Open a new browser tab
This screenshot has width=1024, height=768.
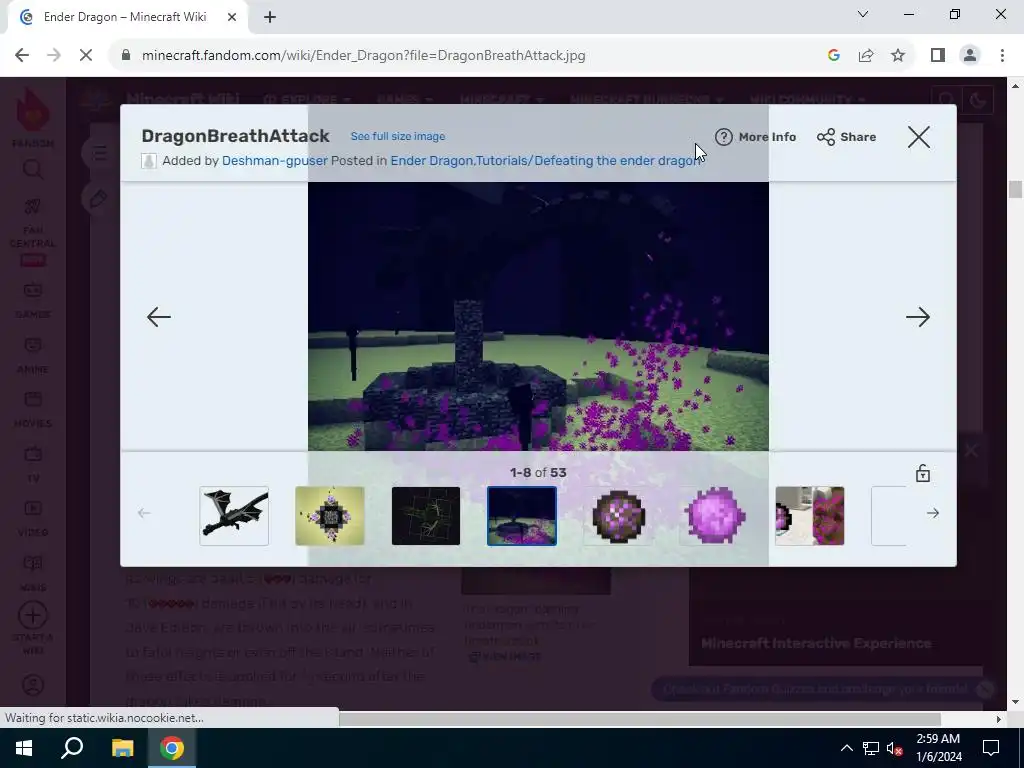[x=270, y=18]
